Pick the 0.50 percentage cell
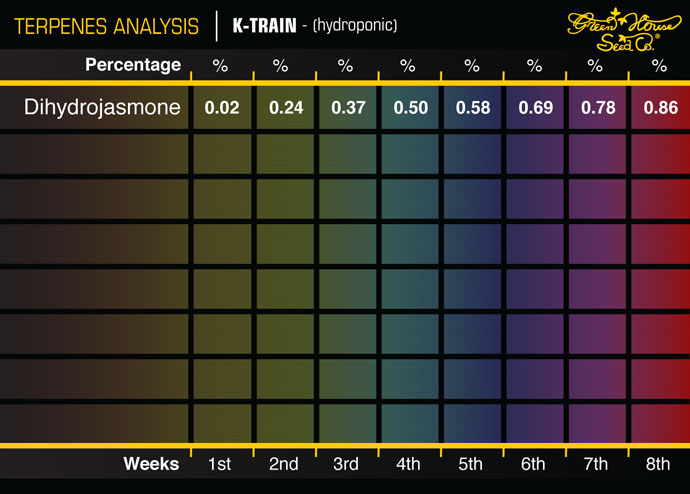Screen dimensions: 690x494 tap(408, 107)
